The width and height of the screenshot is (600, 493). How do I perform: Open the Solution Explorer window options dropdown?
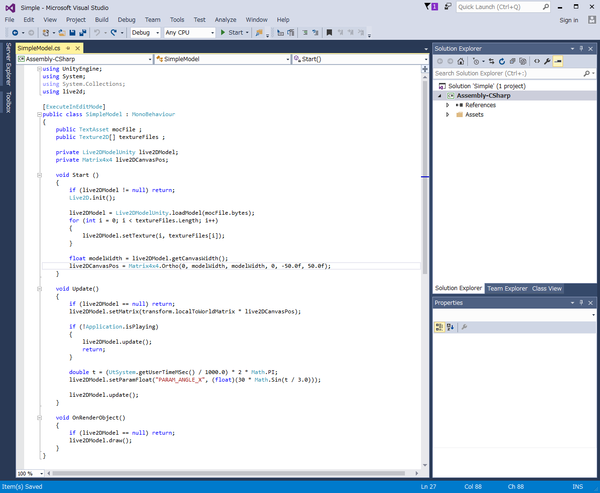tap(572, 49)
